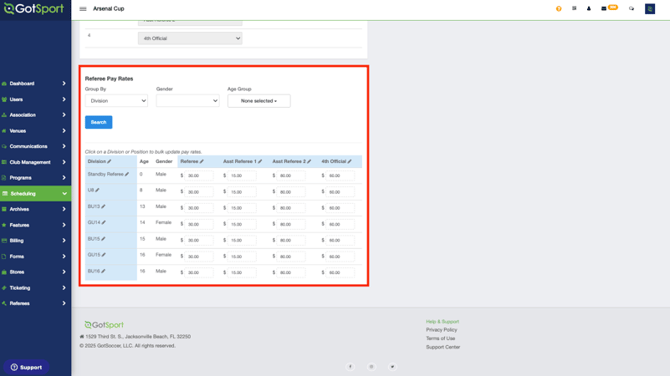Open Privacy Policy footer link
Image resolution: width=670 pixels, height=376 pixels.
(441, 330)
